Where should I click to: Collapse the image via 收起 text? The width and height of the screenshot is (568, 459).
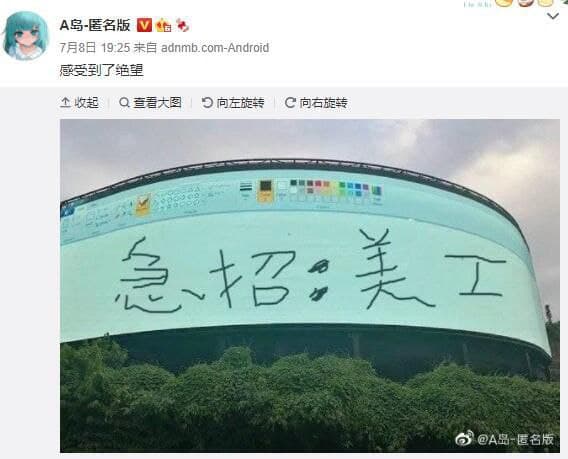tap(87, 103)
